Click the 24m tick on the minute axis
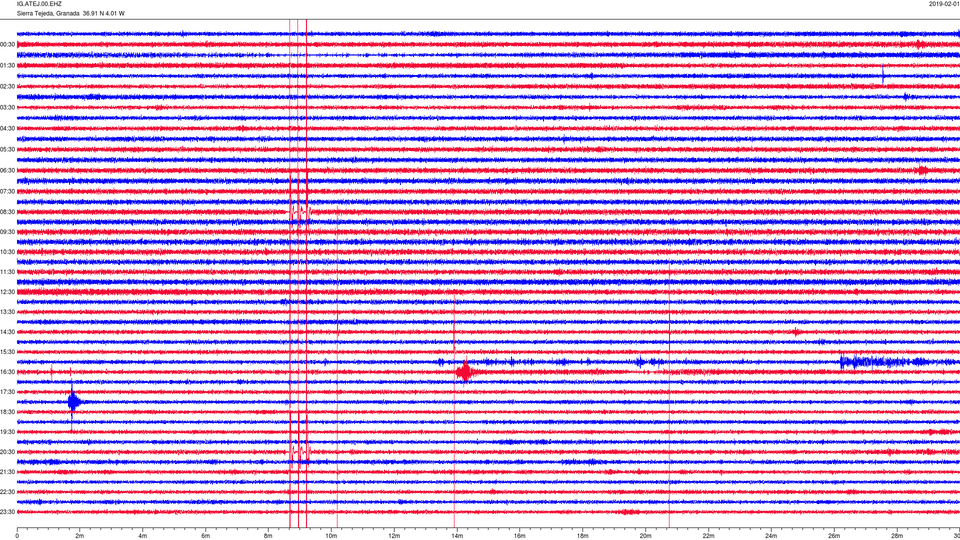Screen dimensions: 960x540 click(771, 536)
